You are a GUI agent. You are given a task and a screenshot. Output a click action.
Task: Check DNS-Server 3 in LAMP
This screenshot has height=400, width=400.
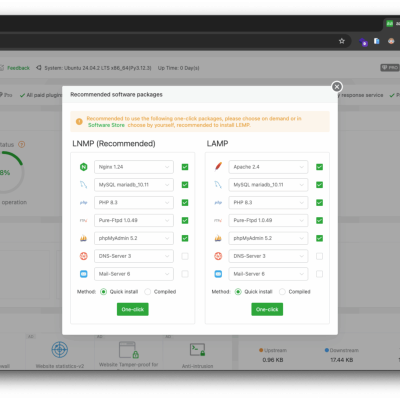(x=319, y=256)
